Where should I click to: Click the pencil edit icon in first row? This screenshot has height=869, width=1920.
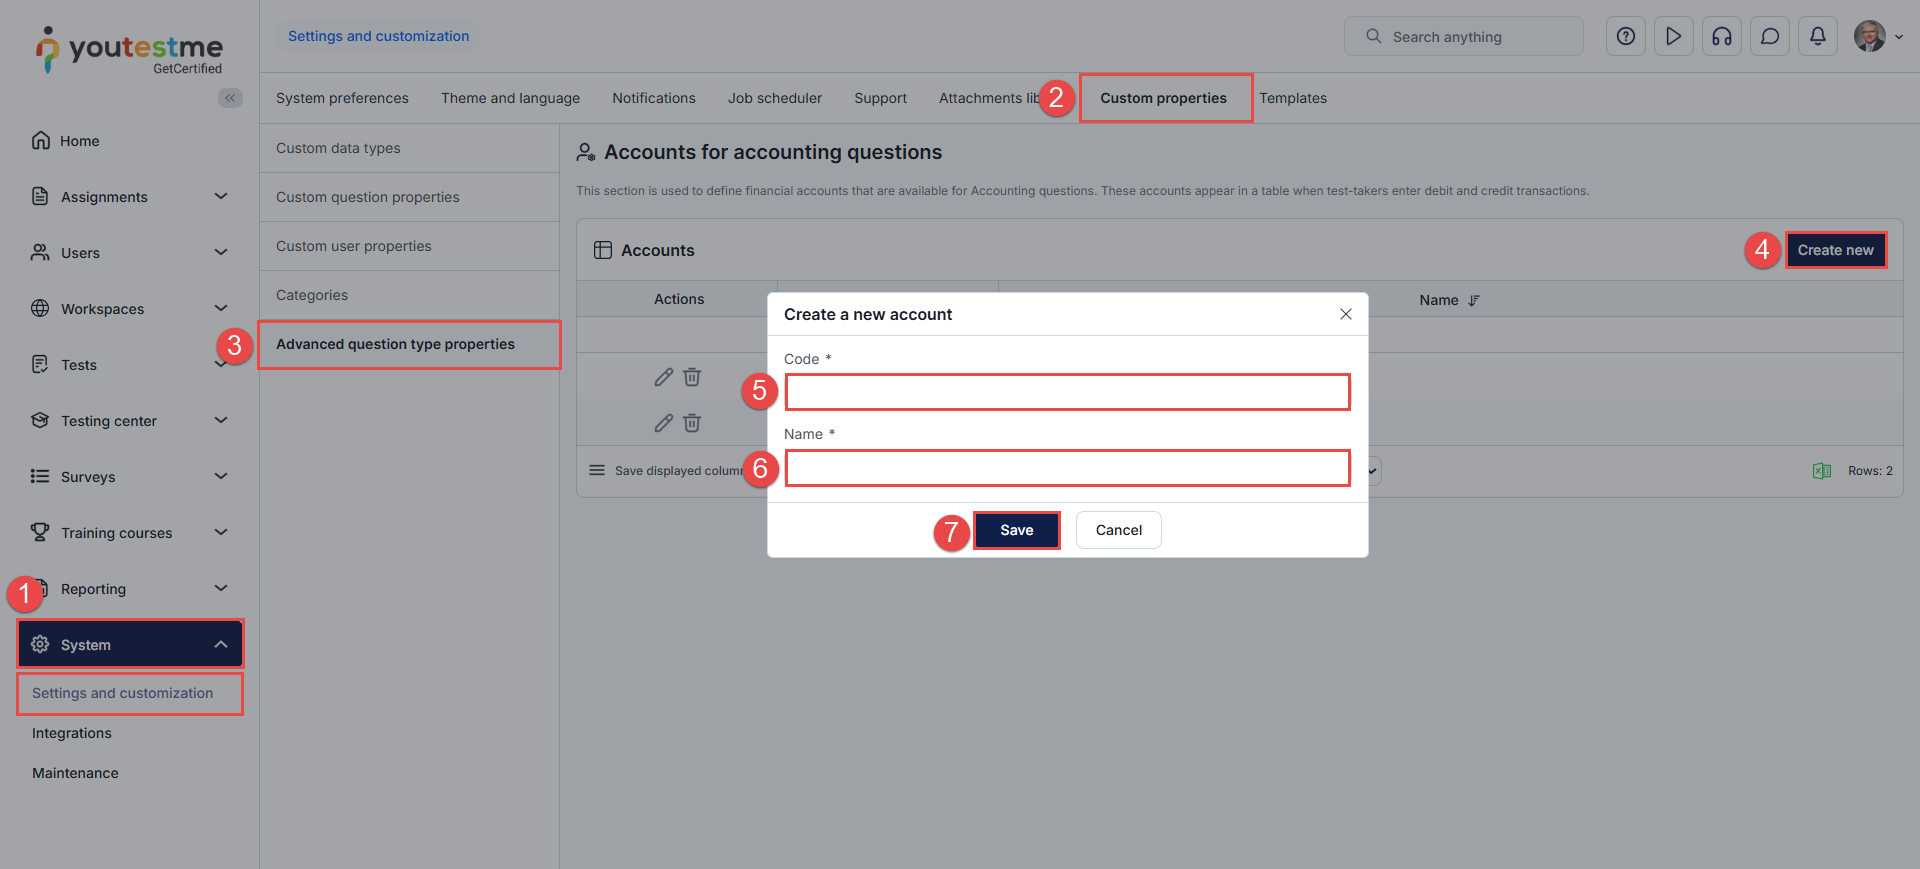pos(663,377)
